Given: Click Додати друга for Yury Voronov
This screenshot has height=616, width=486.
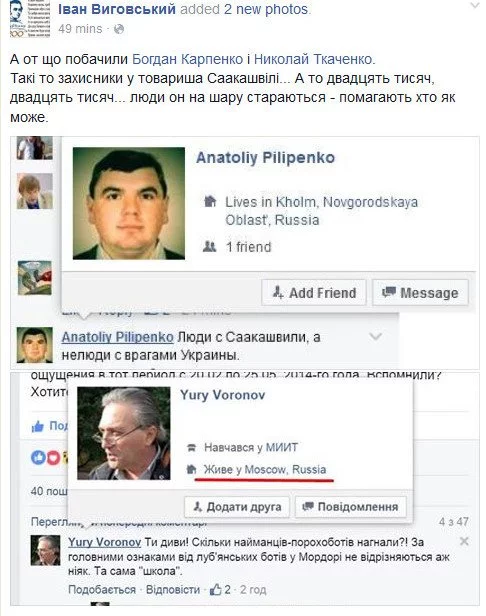Looking at the screenshot, I should click(x=237, y=507).
